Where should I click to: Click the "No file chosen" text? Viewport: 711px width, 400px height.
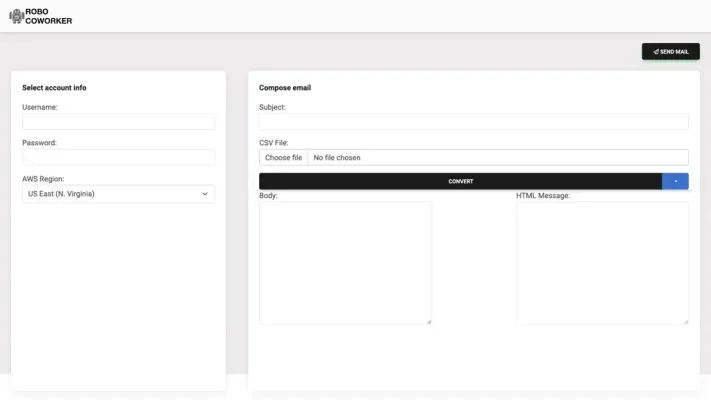[337, 158]
